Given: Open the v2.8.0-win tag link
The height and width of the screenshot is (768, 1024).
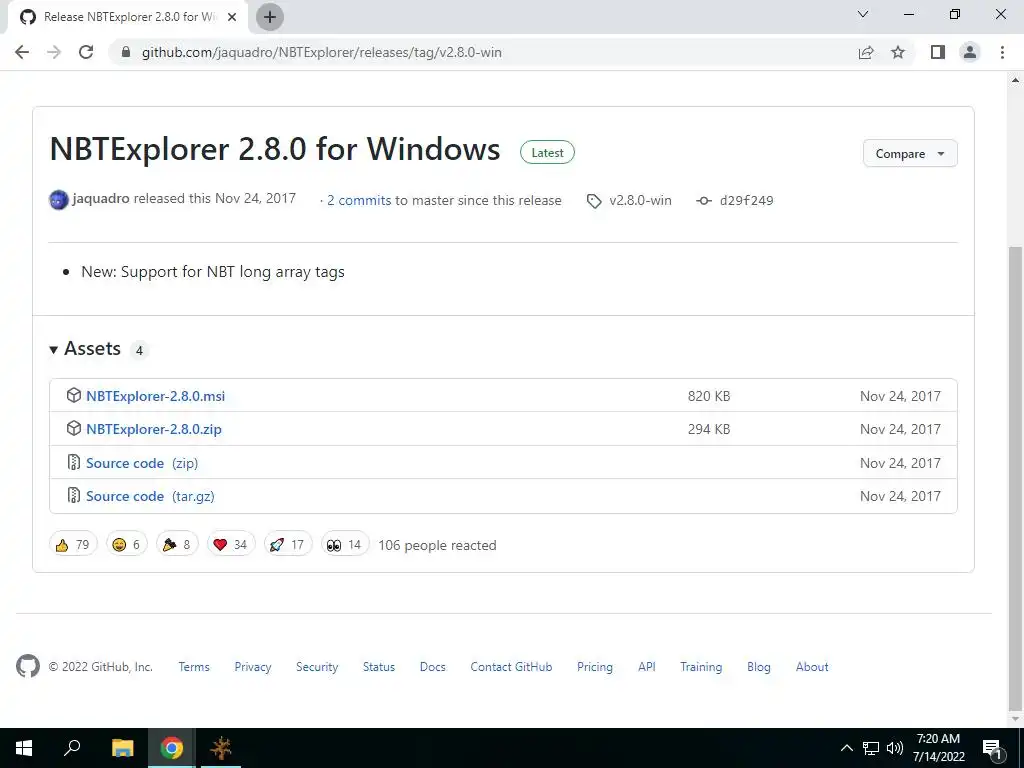Looking at the screenshot, I should (x=640, y=200).
